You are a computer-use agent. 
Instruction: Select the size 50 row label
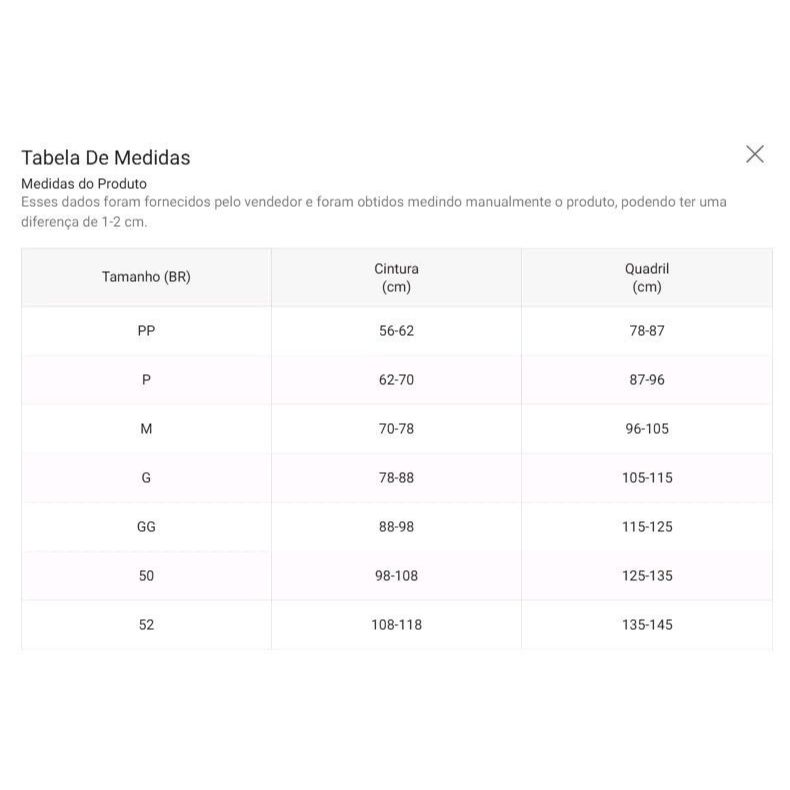coord(146,576)
